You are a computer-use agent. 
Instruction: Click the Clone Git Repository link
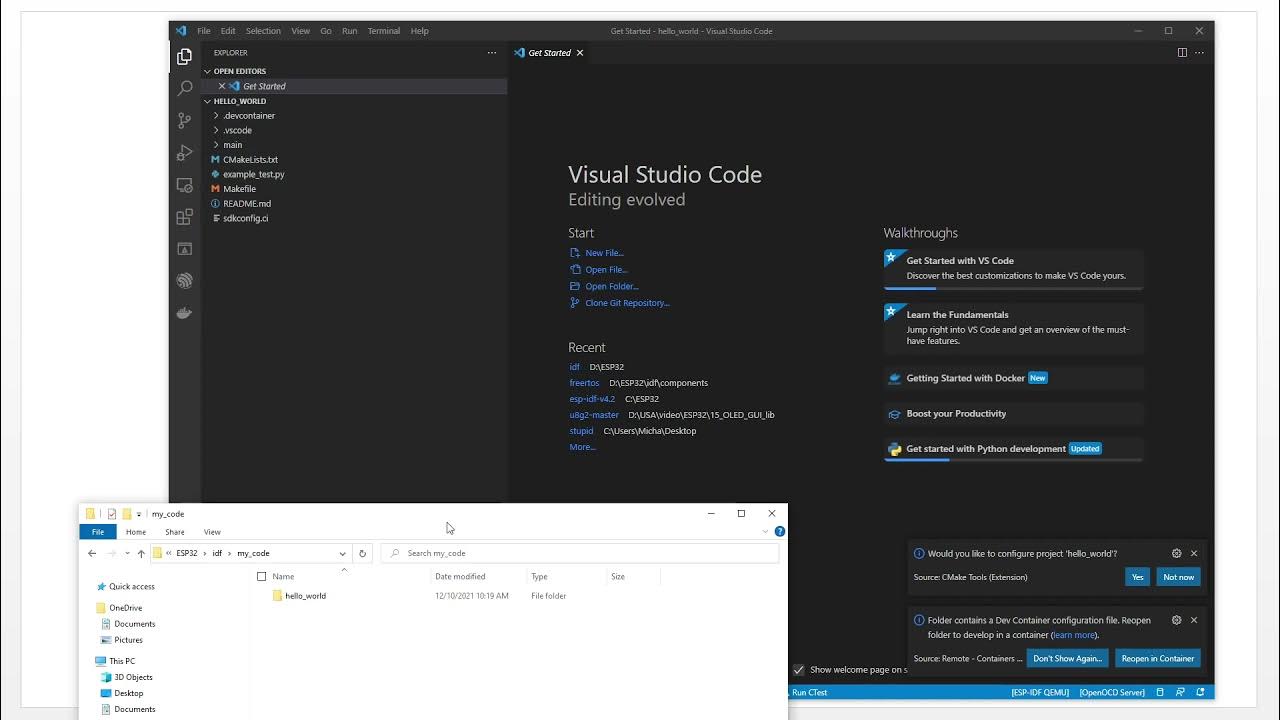point(627,303)
